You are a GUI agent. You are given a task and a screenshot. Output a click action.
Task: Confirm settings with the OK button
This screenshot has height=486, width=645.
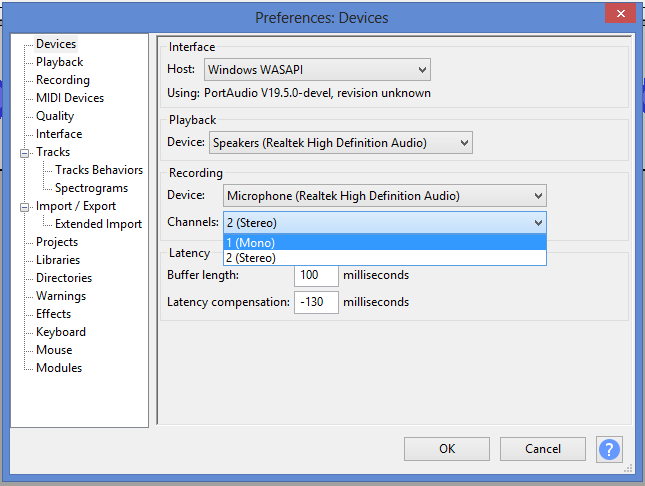tap(447, 449)
